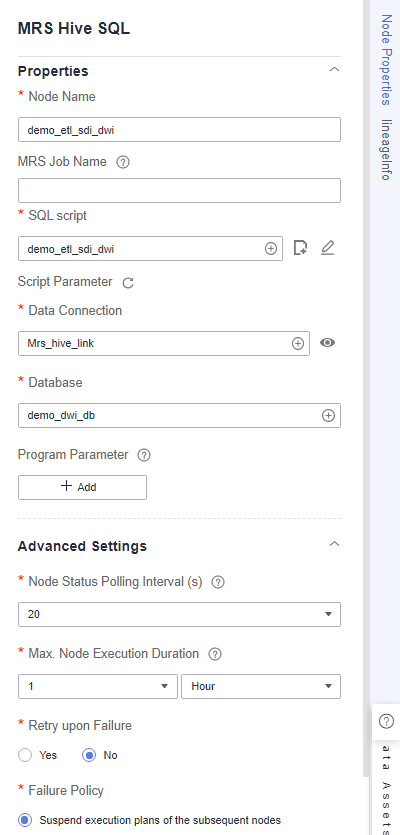The height and width of the screenshot is (835, 400).
Task: Open the Hour unit dropdown
Action: tap(261, 686)
